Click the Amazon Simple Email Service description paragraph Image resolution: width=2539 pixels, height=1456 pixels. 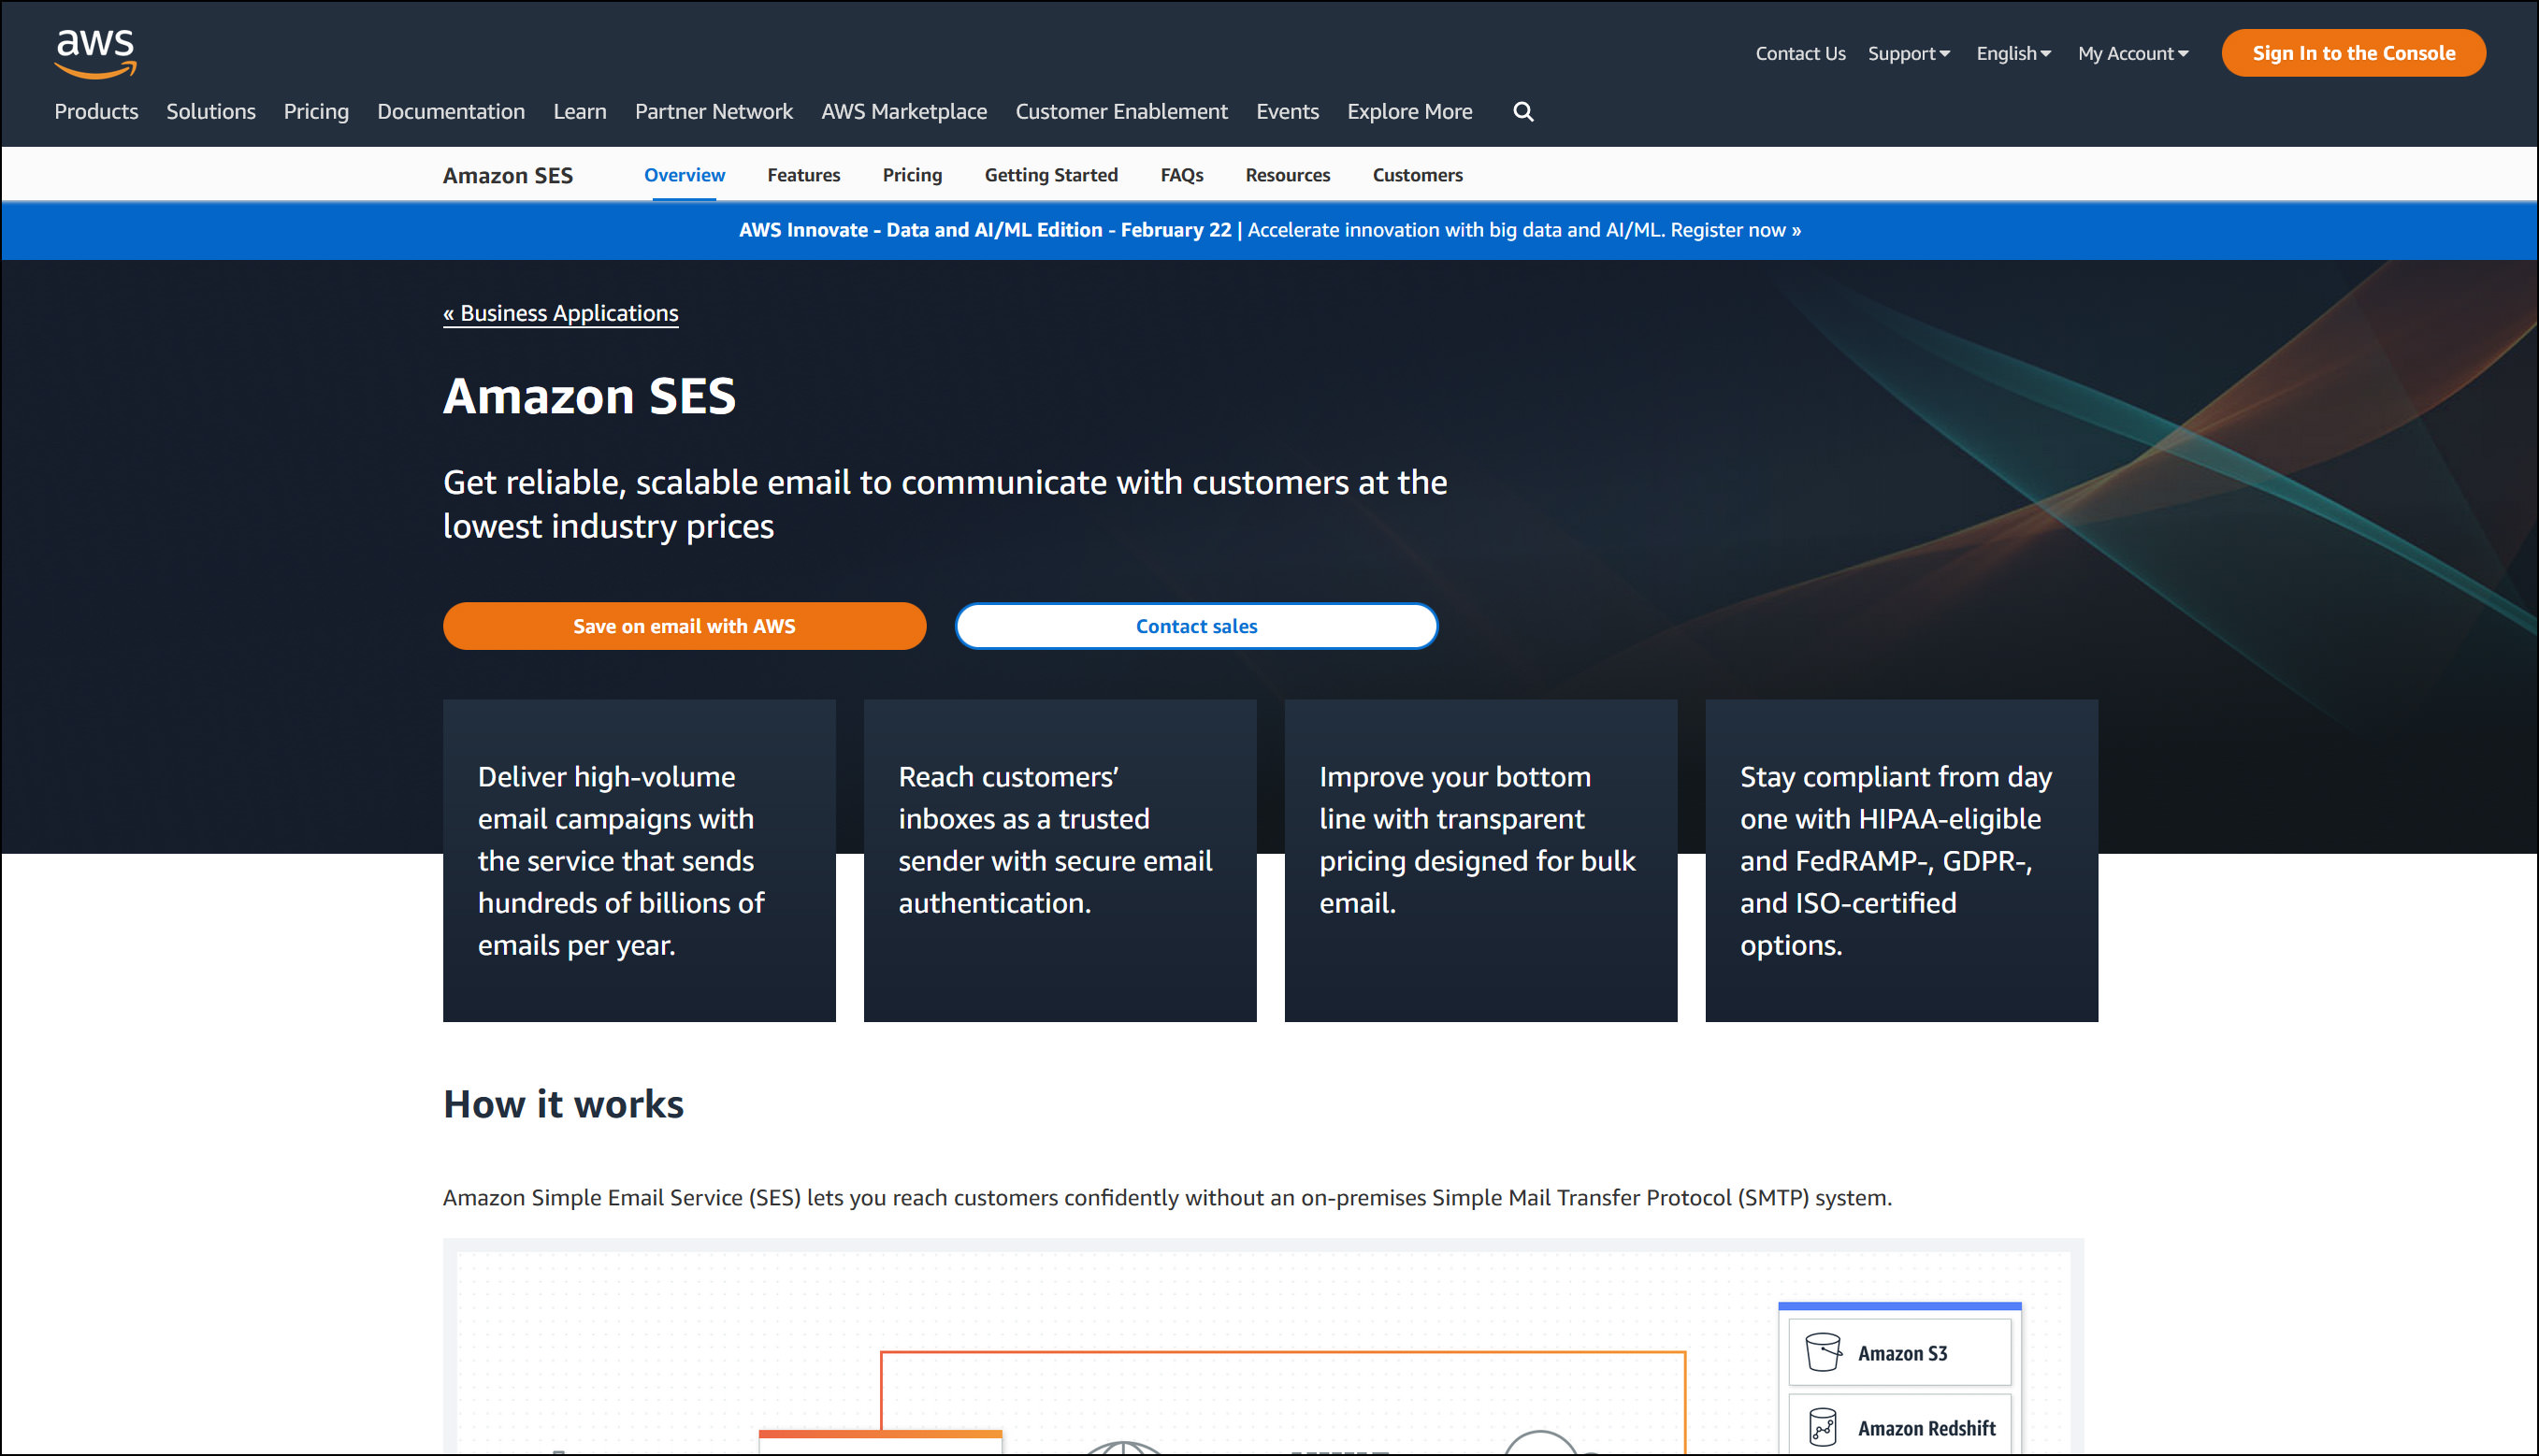(x=1167, y=1197)
